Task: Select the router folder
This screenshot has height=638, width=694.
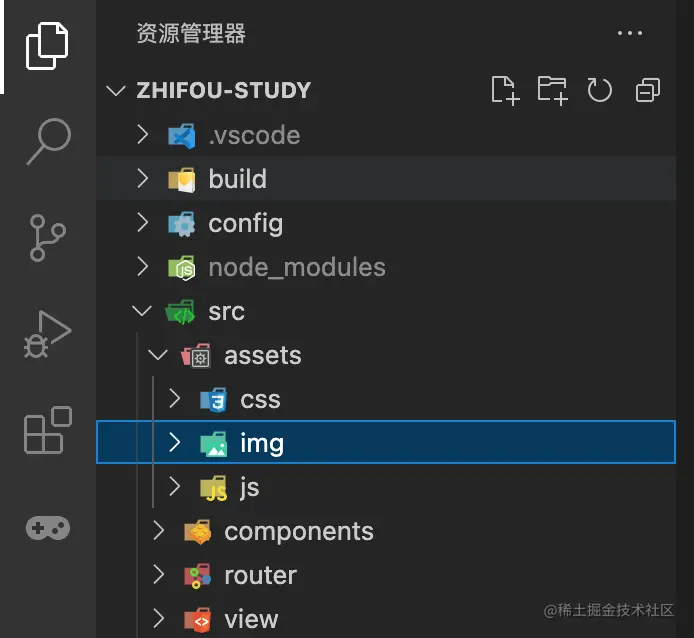Action: pos(386,575)
